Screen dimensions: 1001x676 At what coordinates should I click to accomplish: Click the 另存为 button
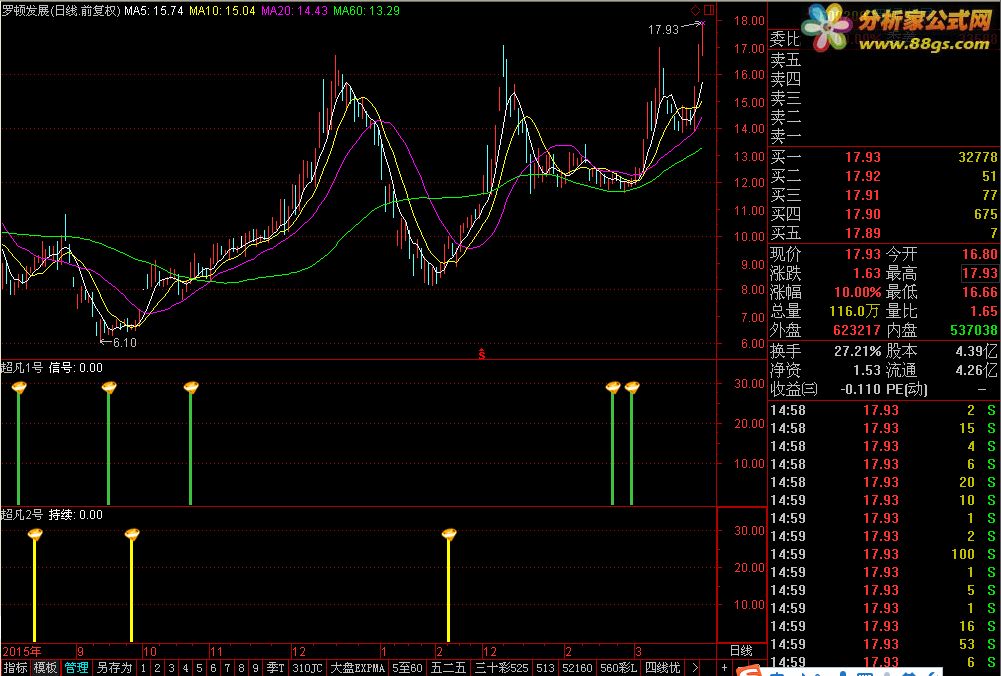click(114, 668)
